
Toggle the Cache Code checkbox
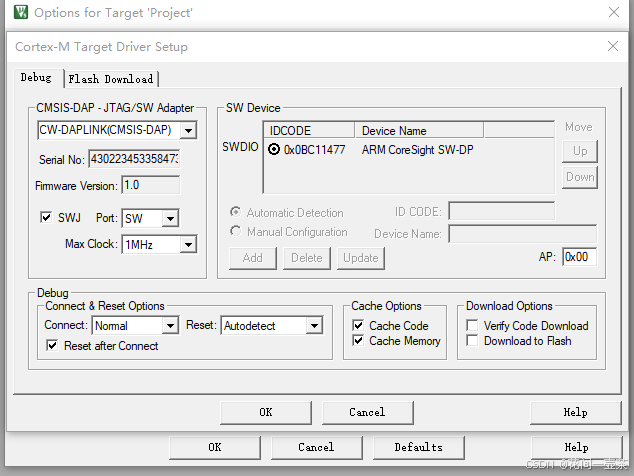358,325
